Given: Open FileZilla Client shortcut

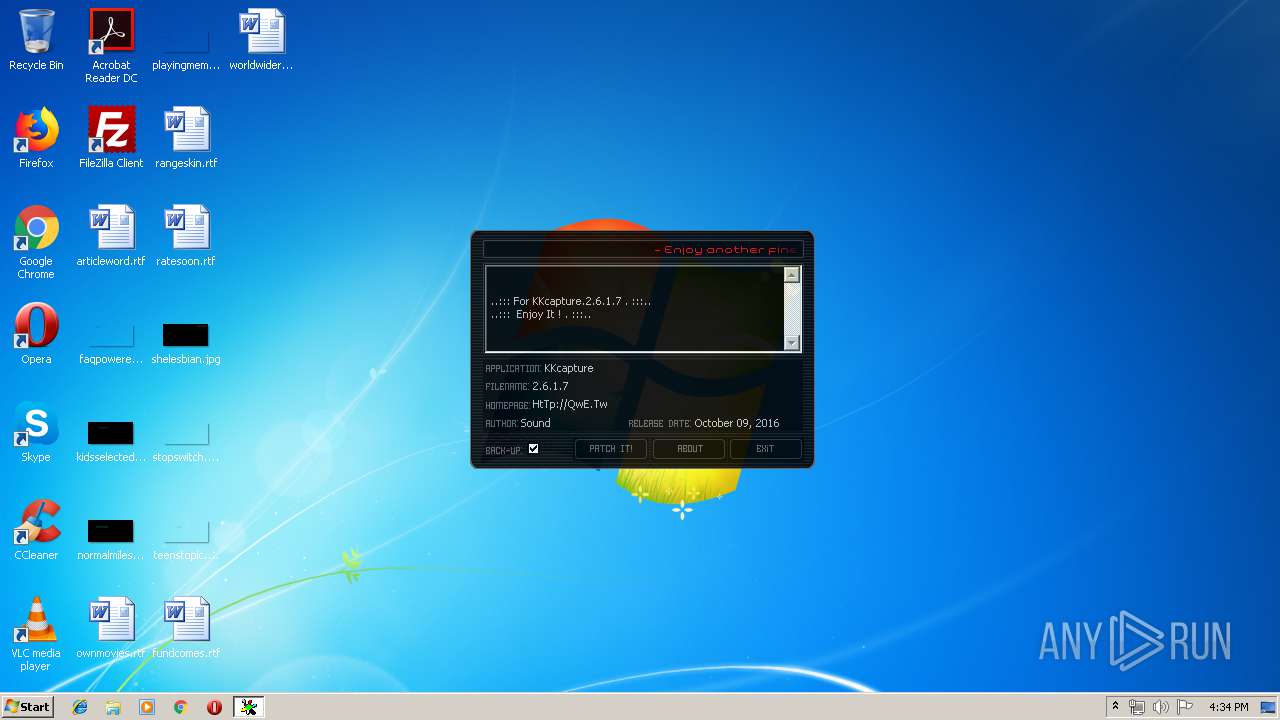Looking at the screenshot, I should click(111, 139).
